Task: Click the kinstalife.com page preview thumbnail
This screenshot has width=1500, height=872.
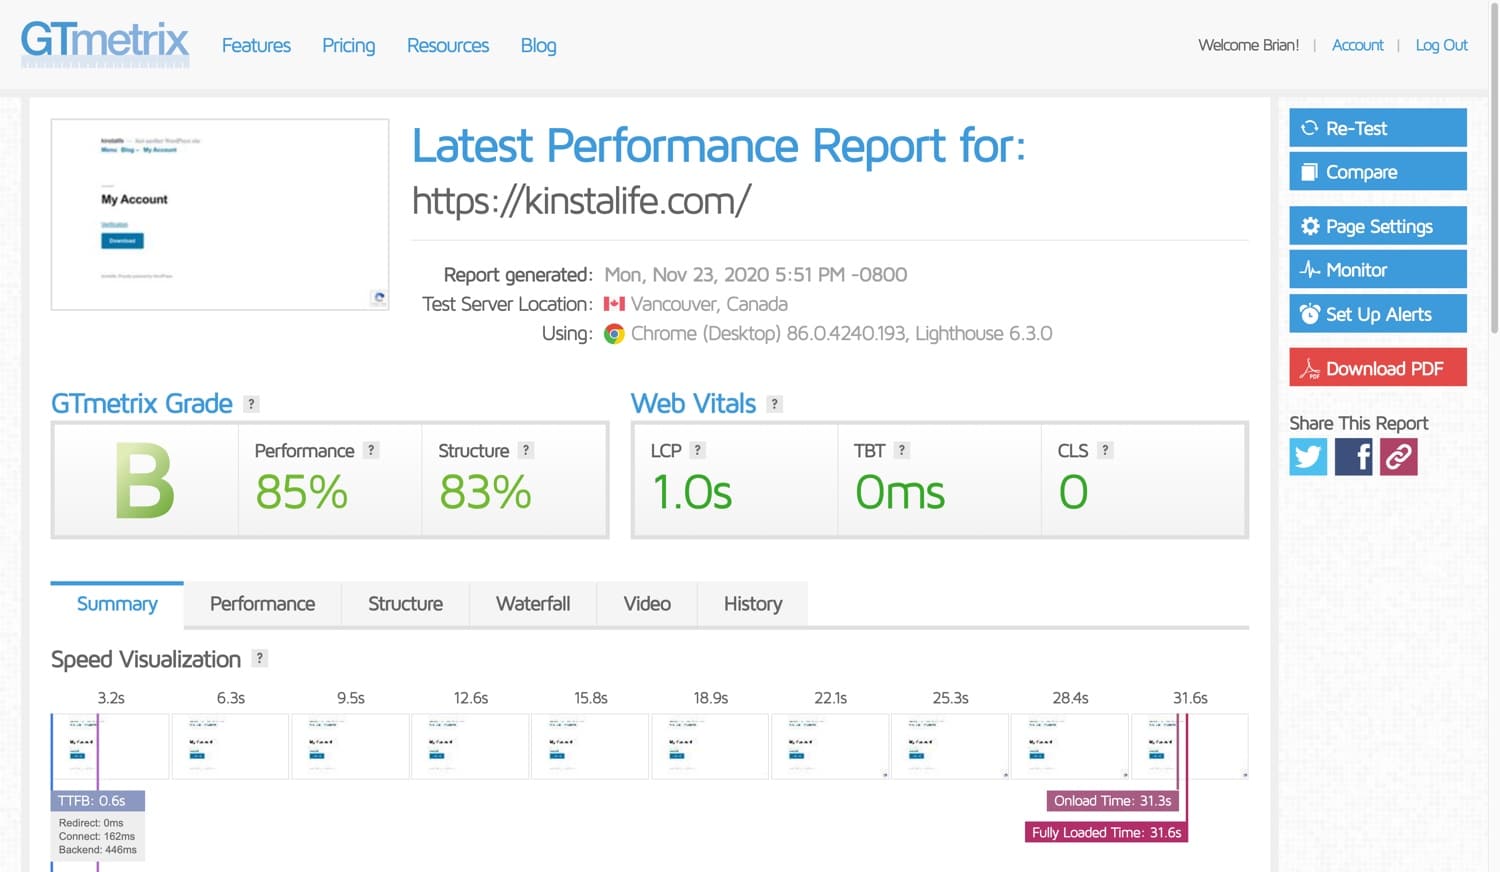Action: tap(219, 214)
